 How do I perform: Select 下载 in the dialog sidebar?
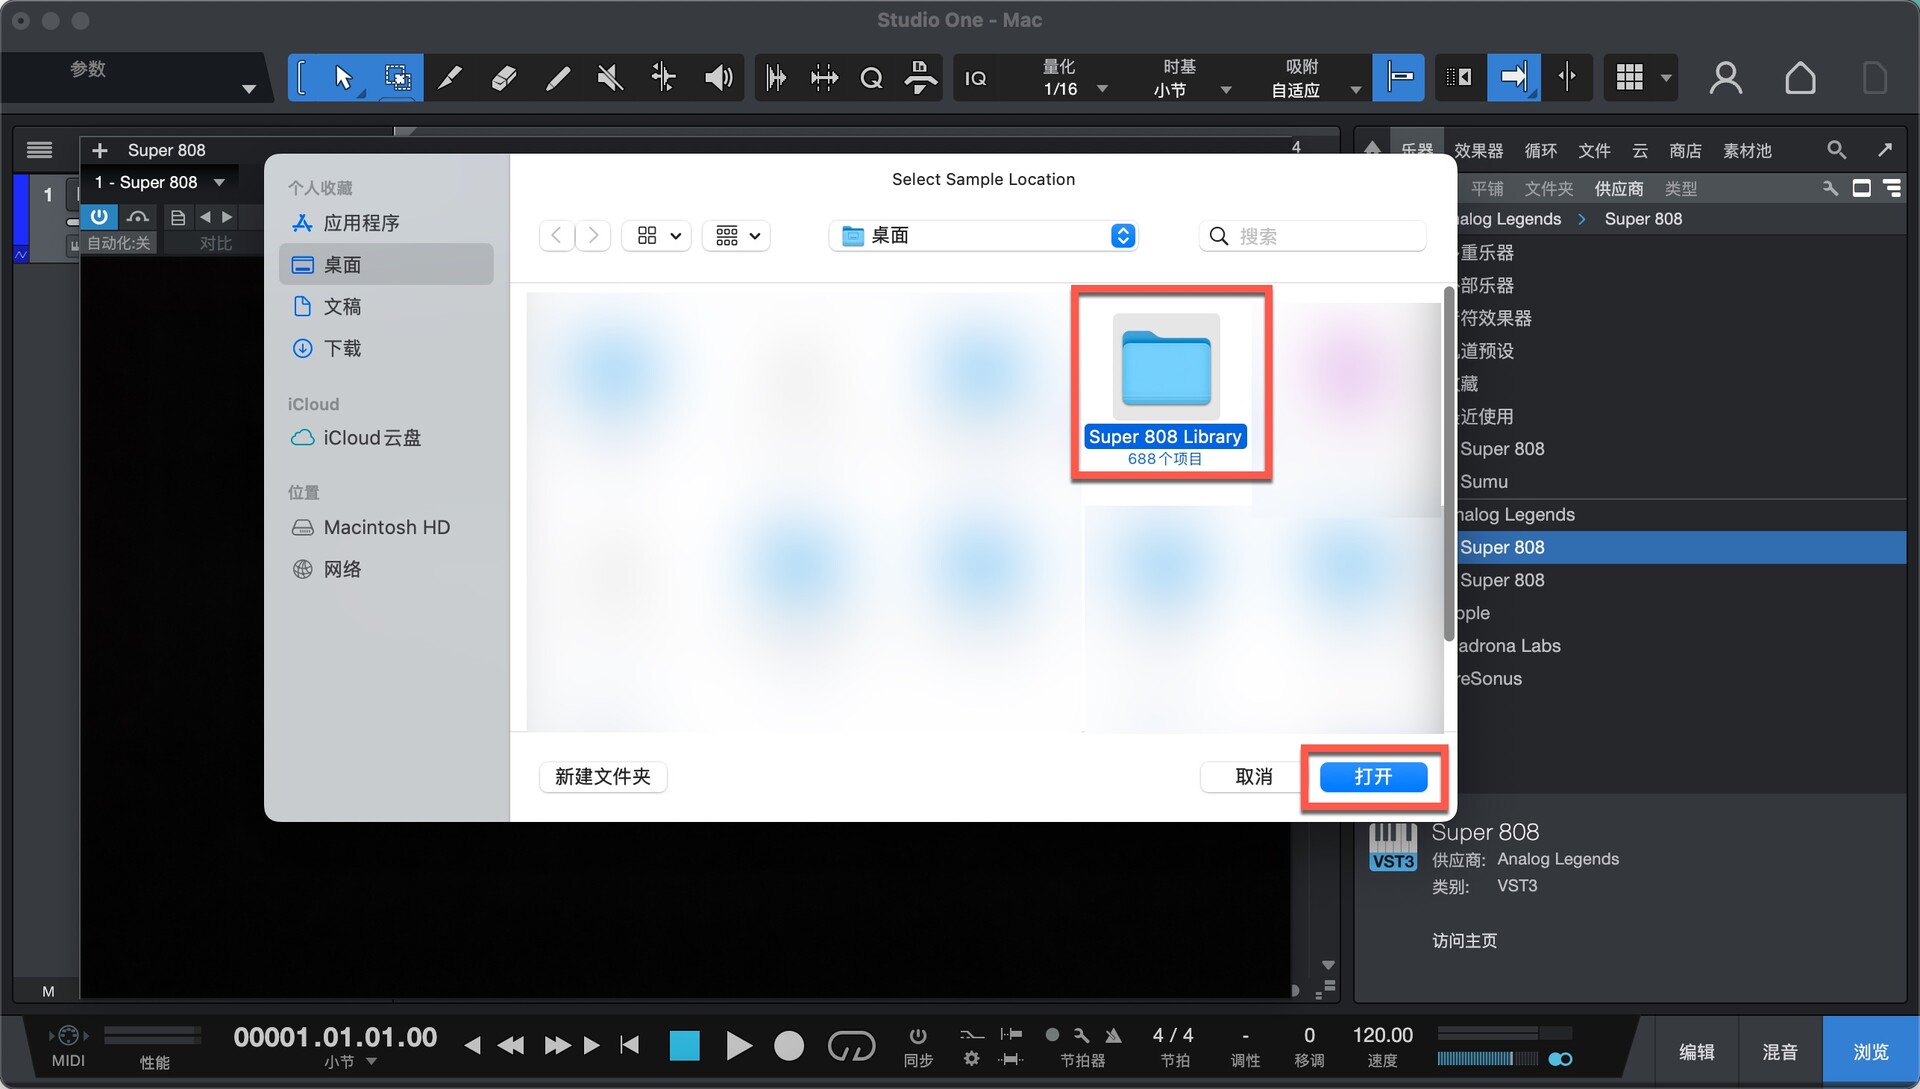click(x=342, y=349)
